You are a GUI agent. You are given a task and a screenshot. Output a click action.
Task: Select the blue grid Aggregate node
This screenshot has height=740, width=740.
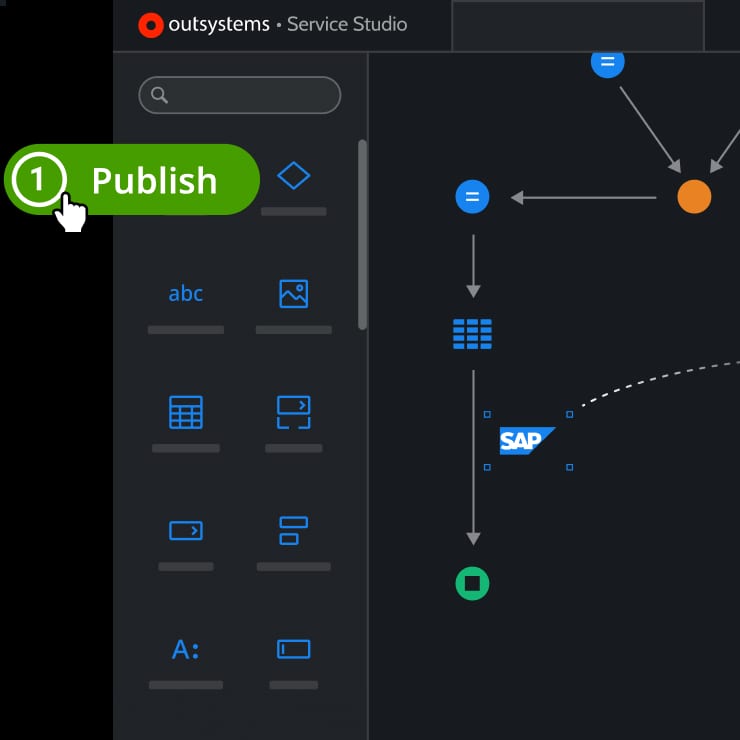[472, 334]
